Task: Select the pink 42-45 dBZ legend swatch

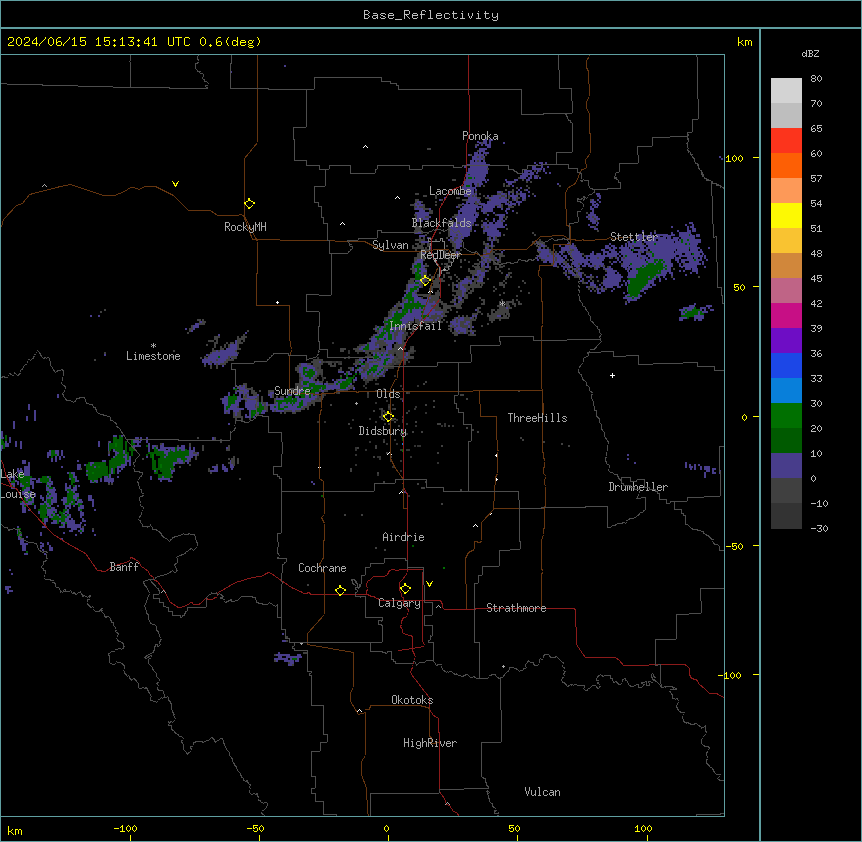Action: (x=786, y=291)
